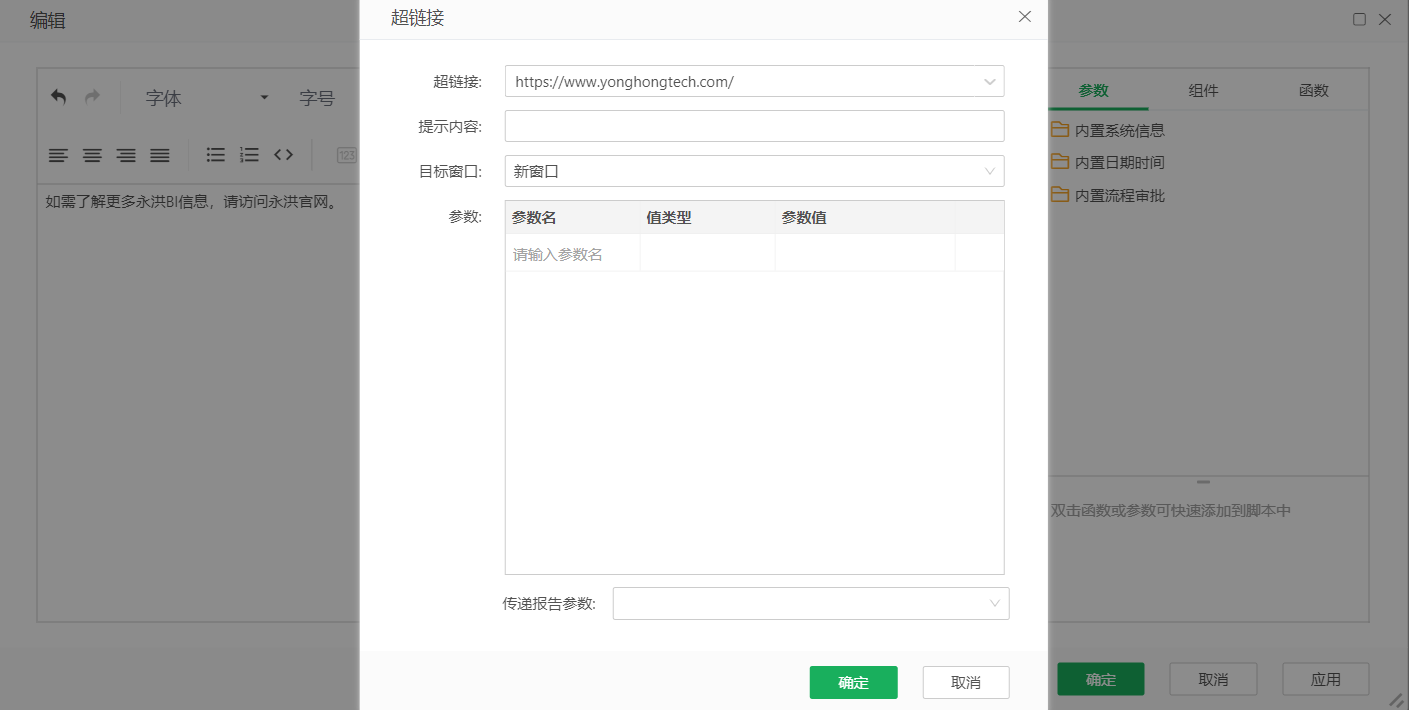This screenshot has height=710, width=1409.
Task: Click the Undo icon in the editor toolbar
Action: click(57, 96)
